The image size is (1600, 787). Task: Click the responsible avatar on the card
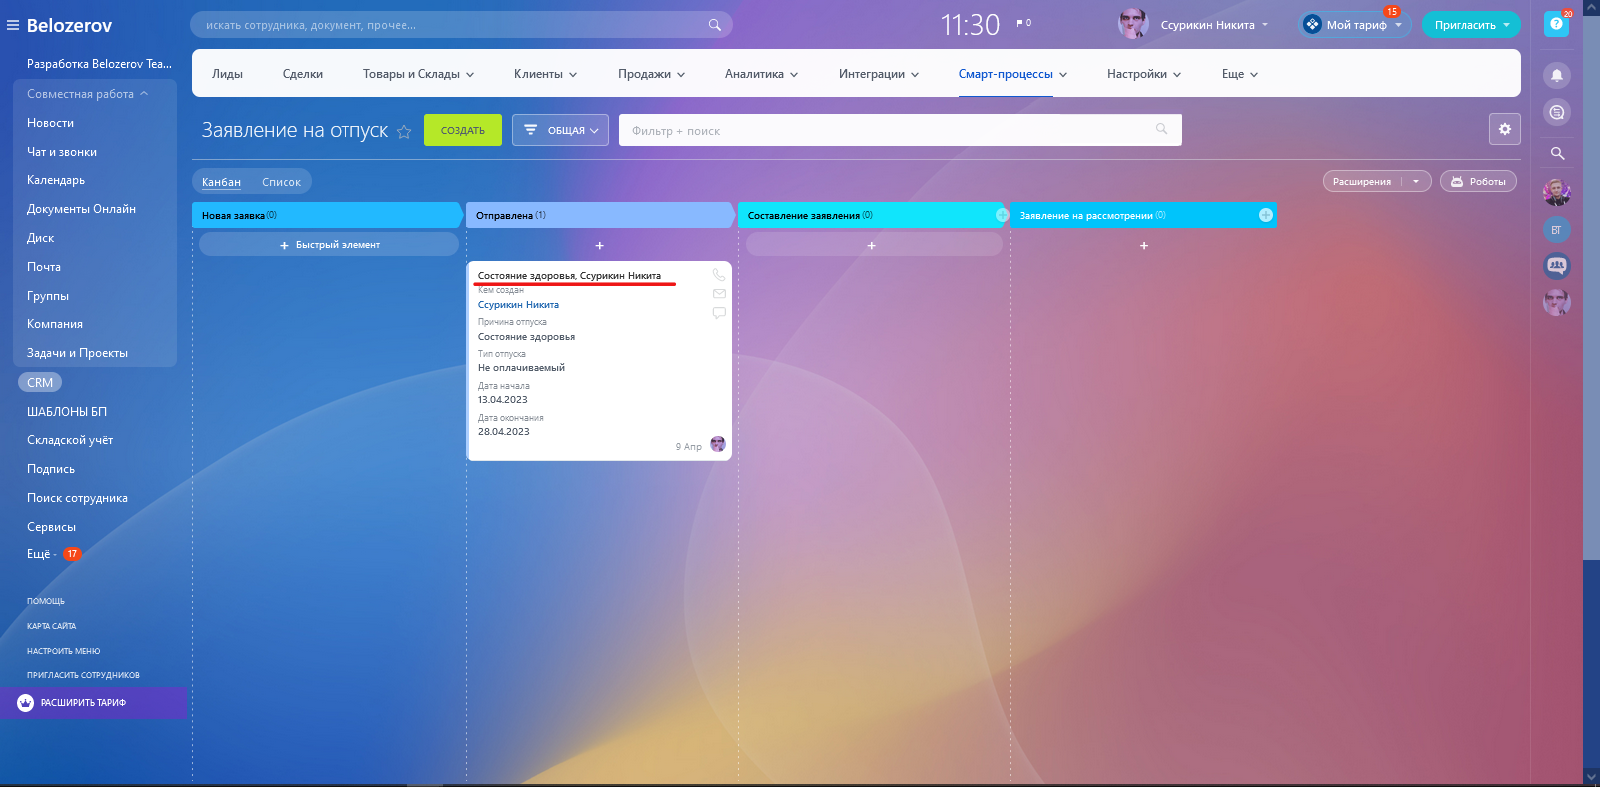(x=717, y=445)
